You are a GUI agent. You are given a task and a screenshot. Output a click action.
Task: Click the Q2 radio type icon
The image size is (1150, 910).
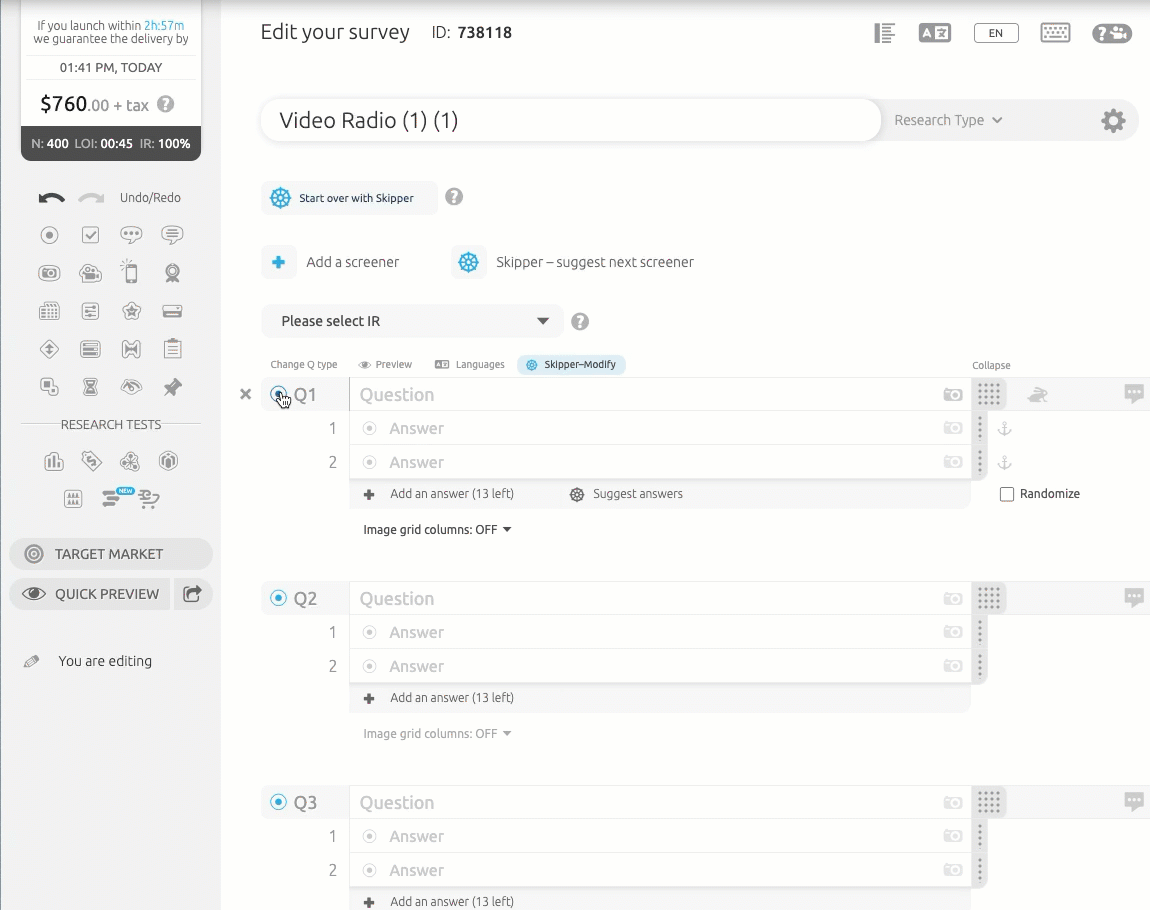pyautogui.click(x=278, y=599)
